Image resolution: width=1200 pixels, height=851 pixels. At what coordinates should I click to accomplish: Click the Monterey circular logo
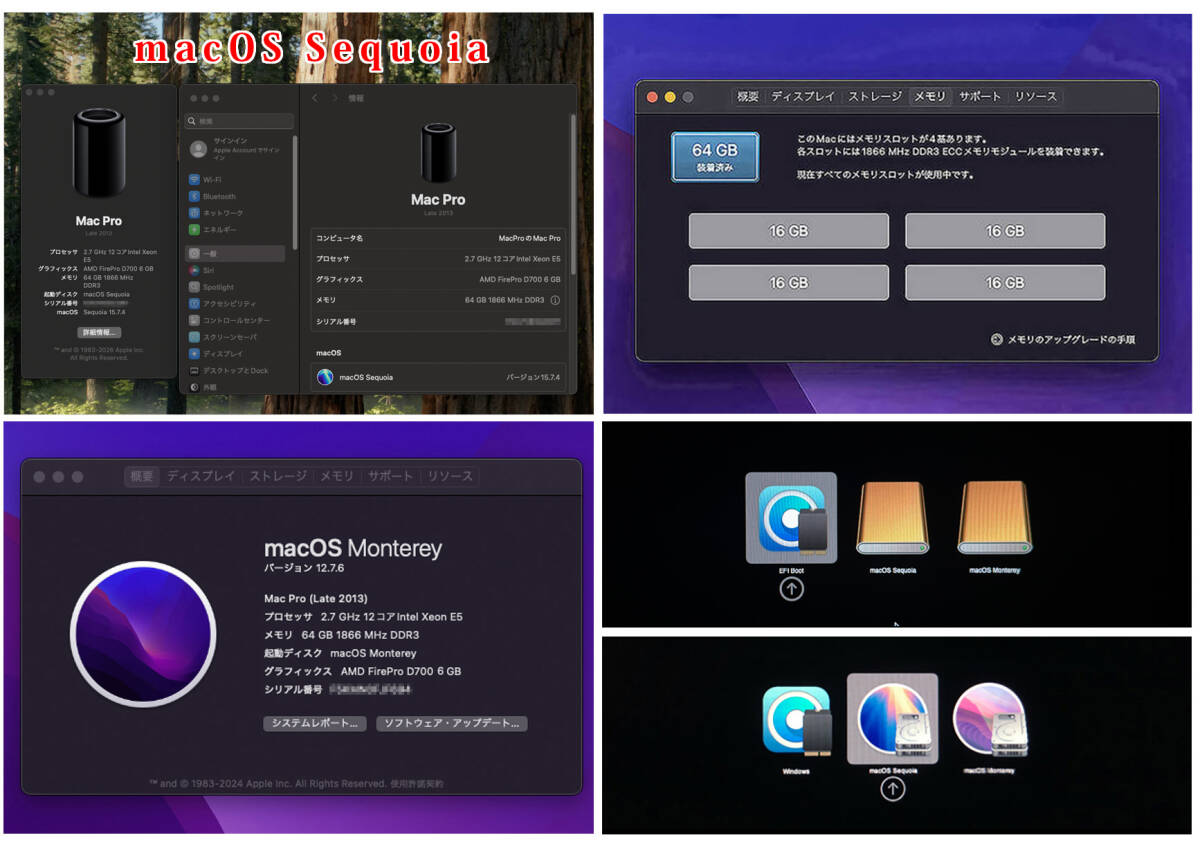pos(143,634)
